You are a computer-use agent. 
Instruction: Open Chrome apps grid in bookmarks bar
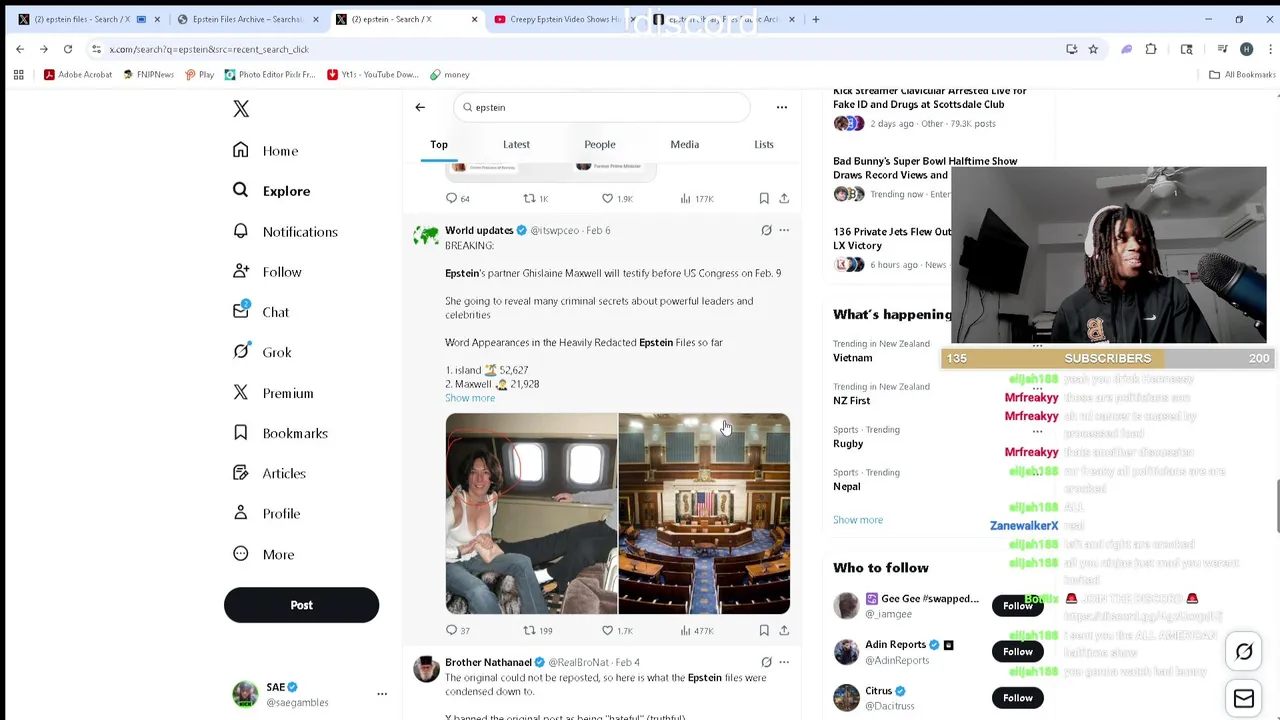coord(18,74)
